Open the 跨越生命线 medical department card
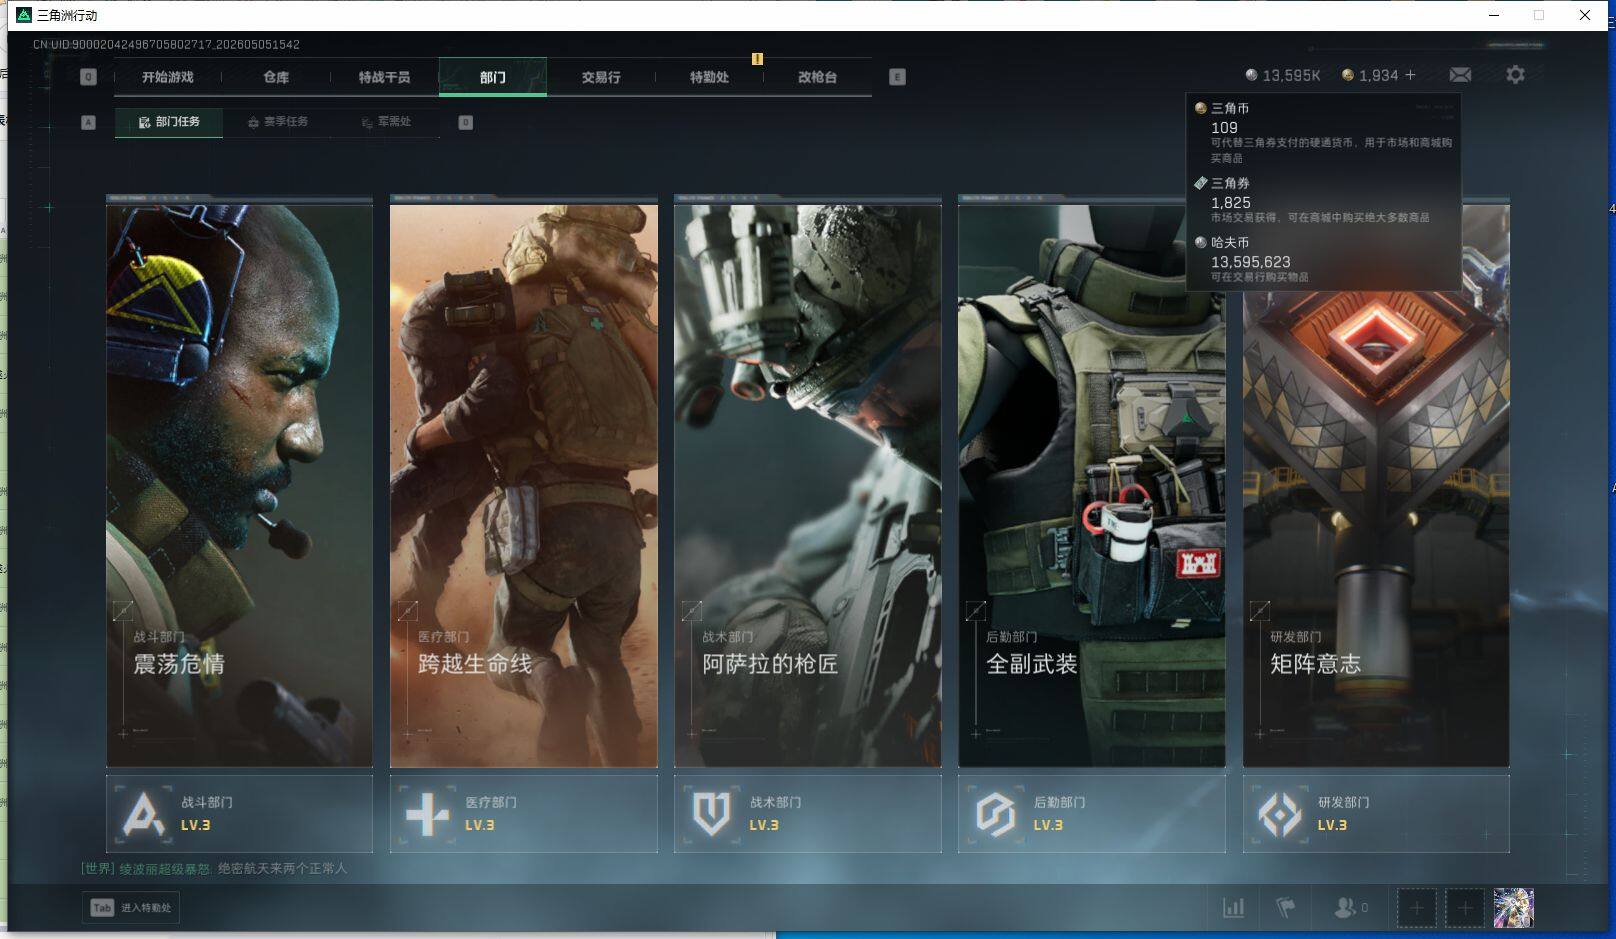The height and width of the screenshot is (939, 1616). coord(524,486)
